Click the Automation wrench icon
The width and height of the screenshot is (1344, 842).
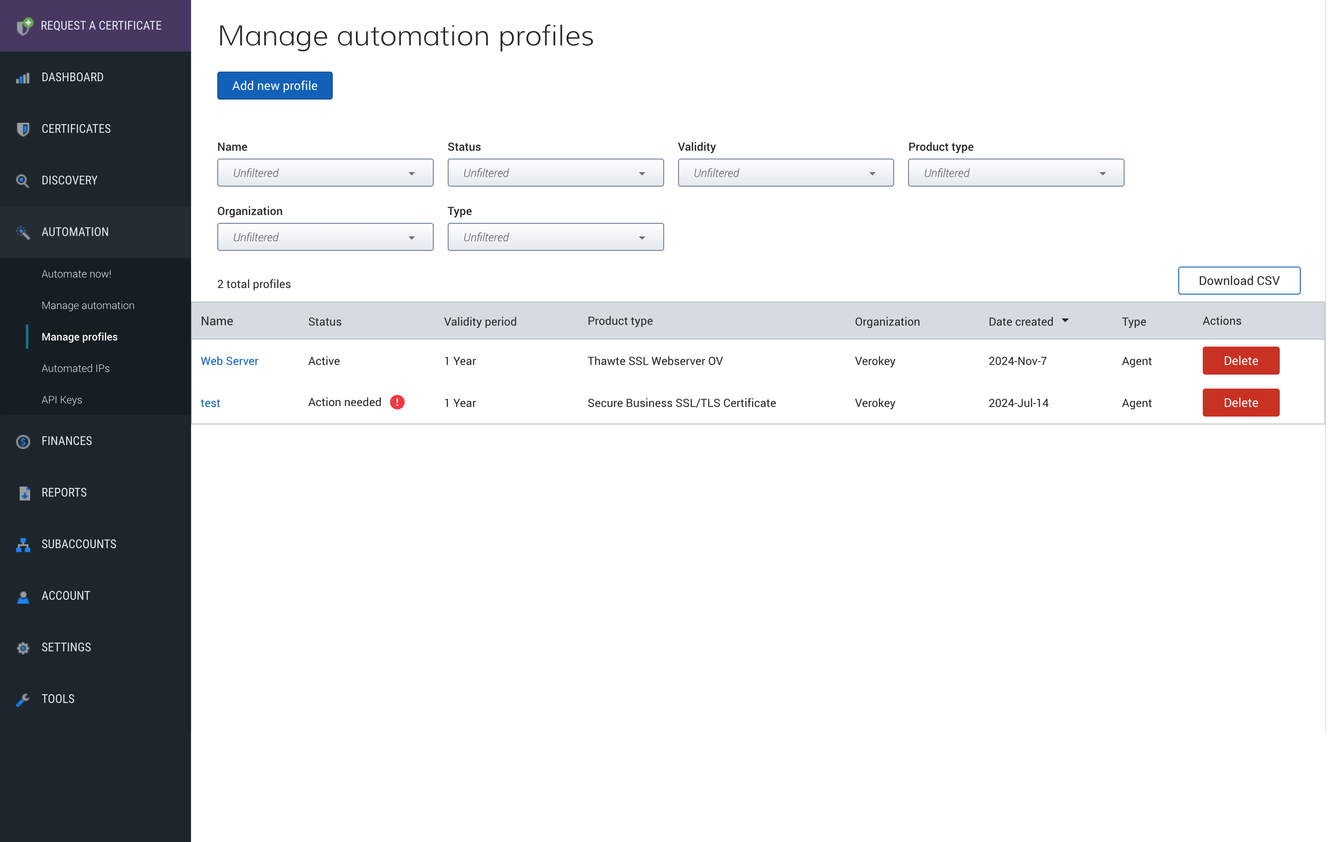(22, 231)
